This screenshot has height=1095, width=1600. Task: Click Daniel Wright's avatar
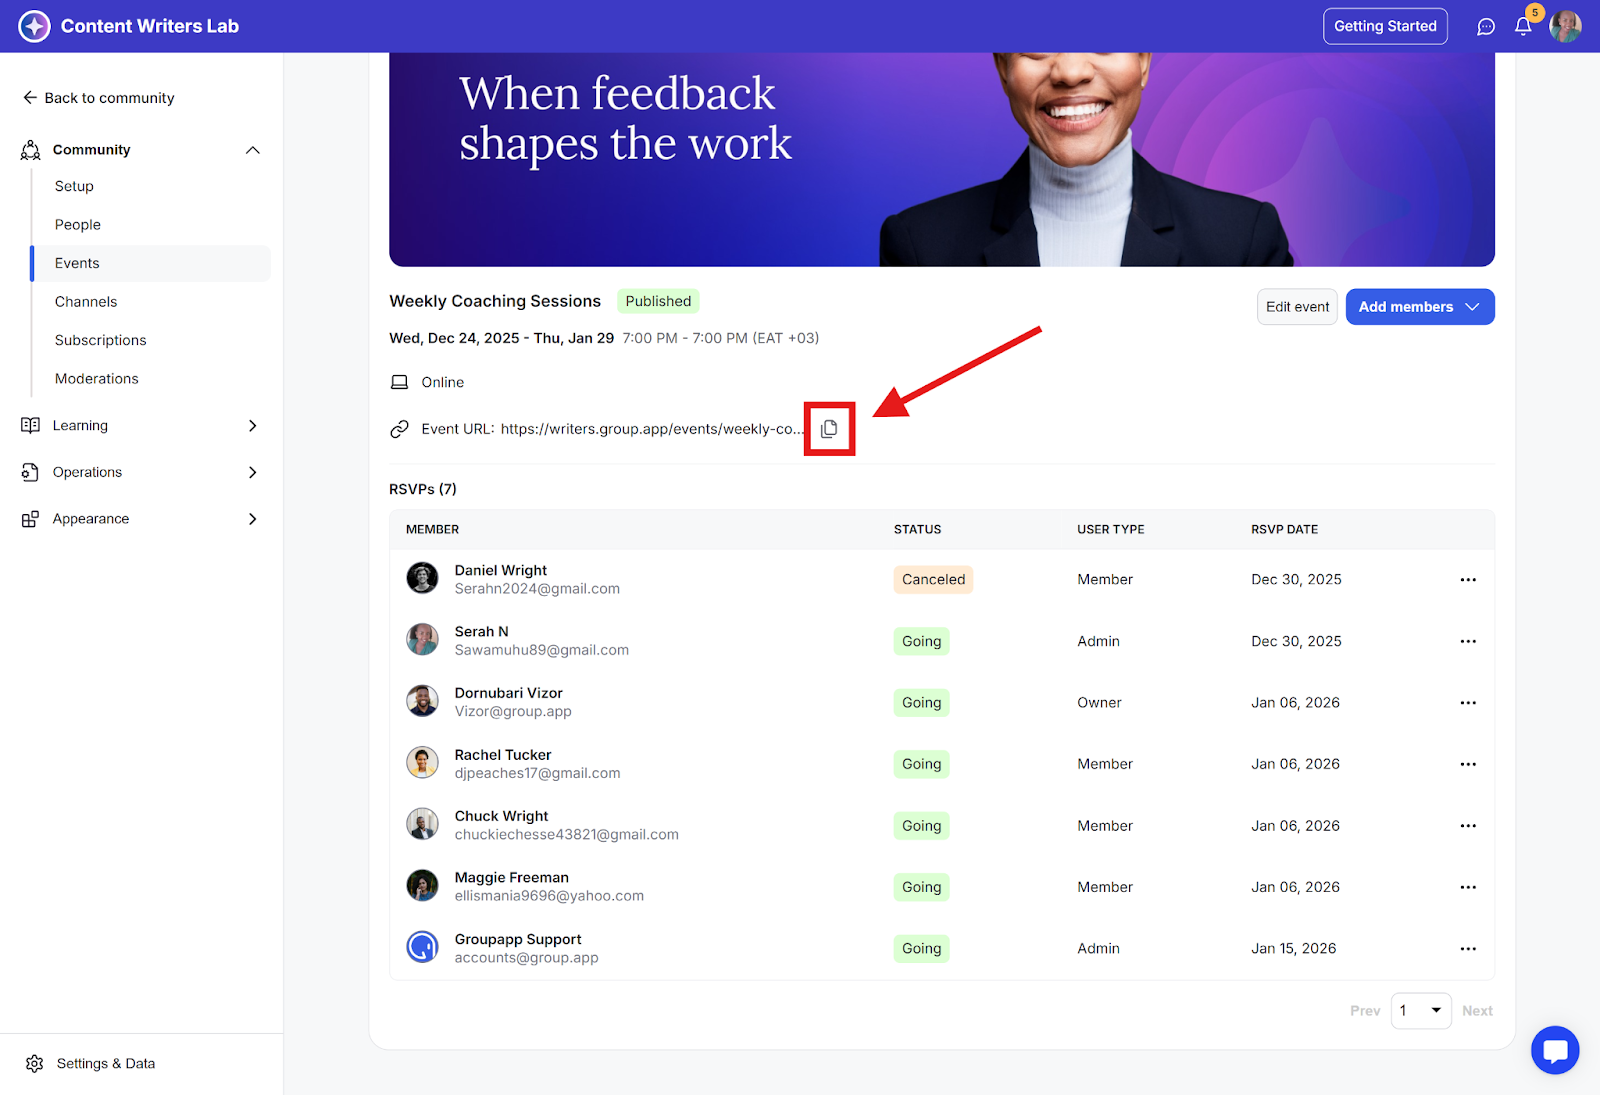(x=422, y=578)
